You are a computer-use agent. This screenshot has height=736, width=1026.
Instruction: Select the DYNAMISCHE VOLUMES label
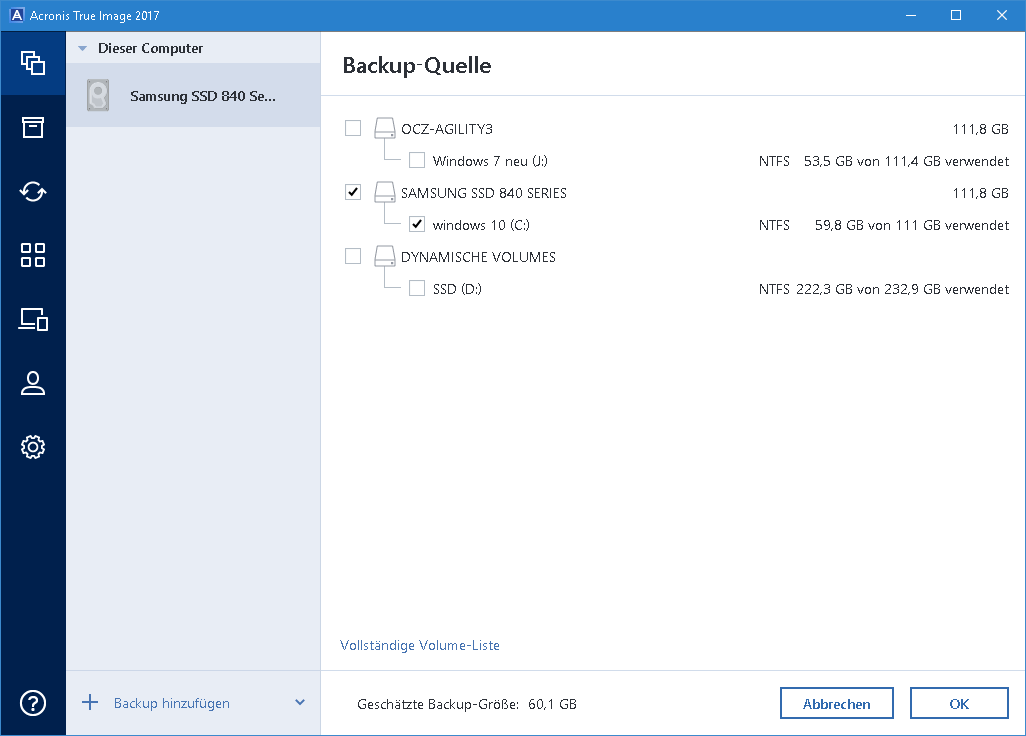coord(478,257)
